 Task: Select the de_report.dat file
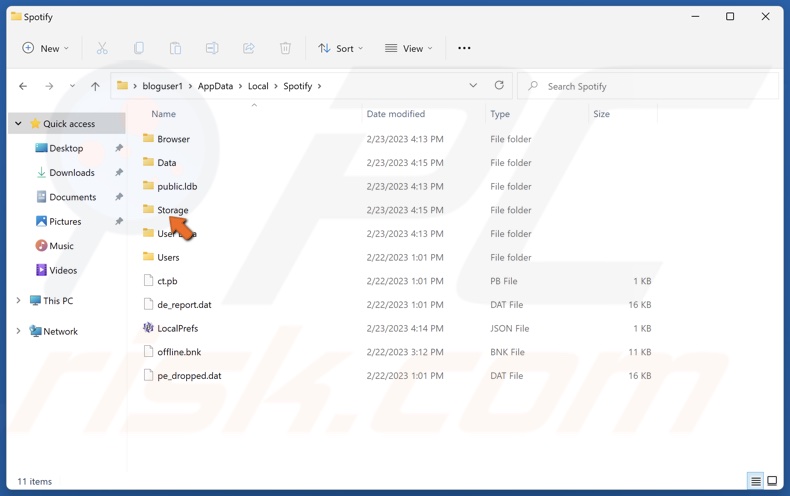(x=184, y=305)
